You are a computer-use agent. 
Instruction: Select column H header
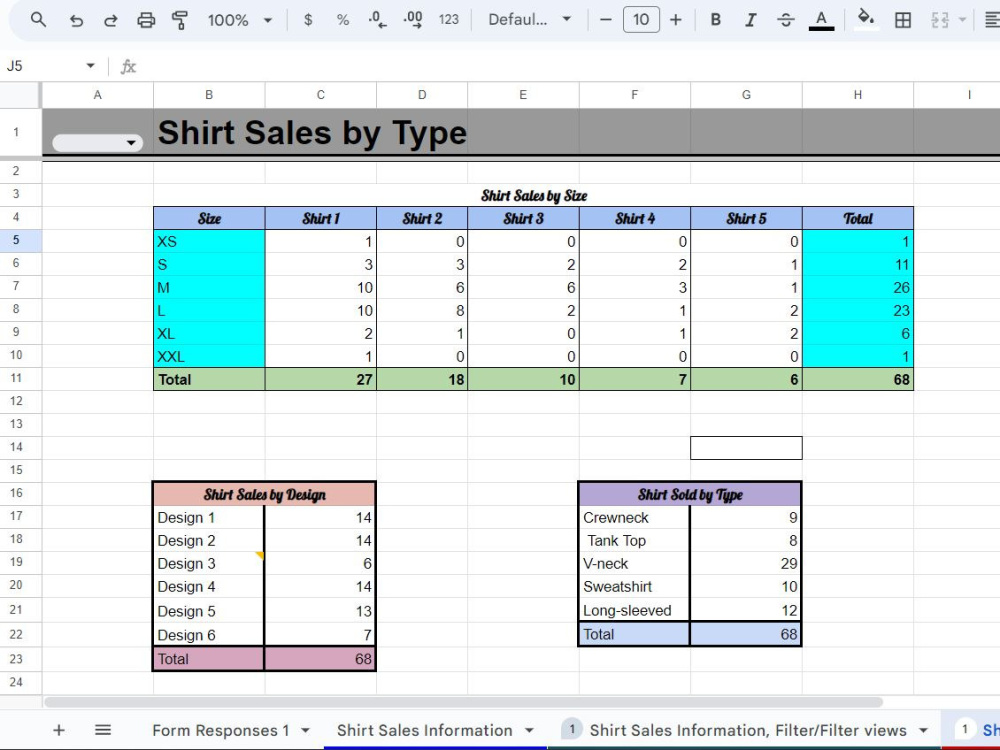click(x=858, y=95)
